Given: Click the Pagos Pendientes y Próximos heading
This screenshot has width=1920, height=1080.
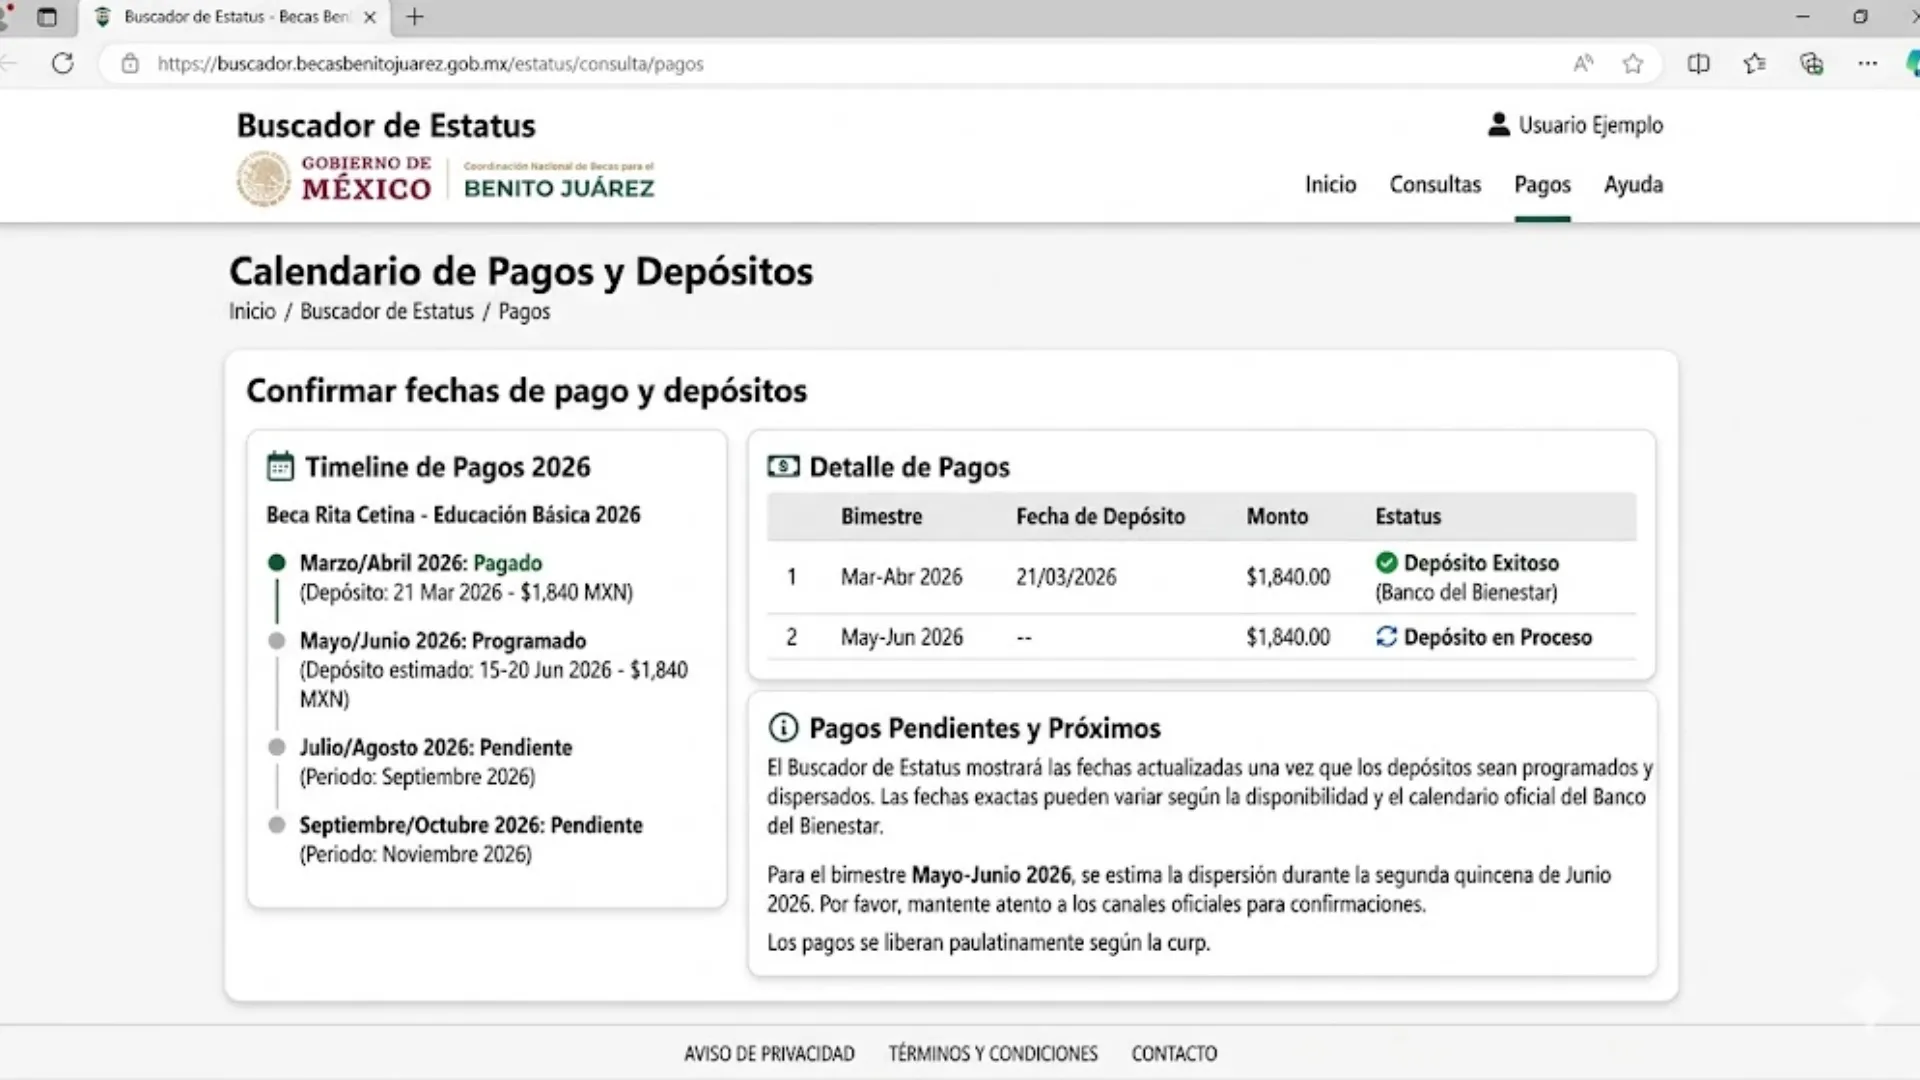Looking at the screenshot, I should 984,728.
